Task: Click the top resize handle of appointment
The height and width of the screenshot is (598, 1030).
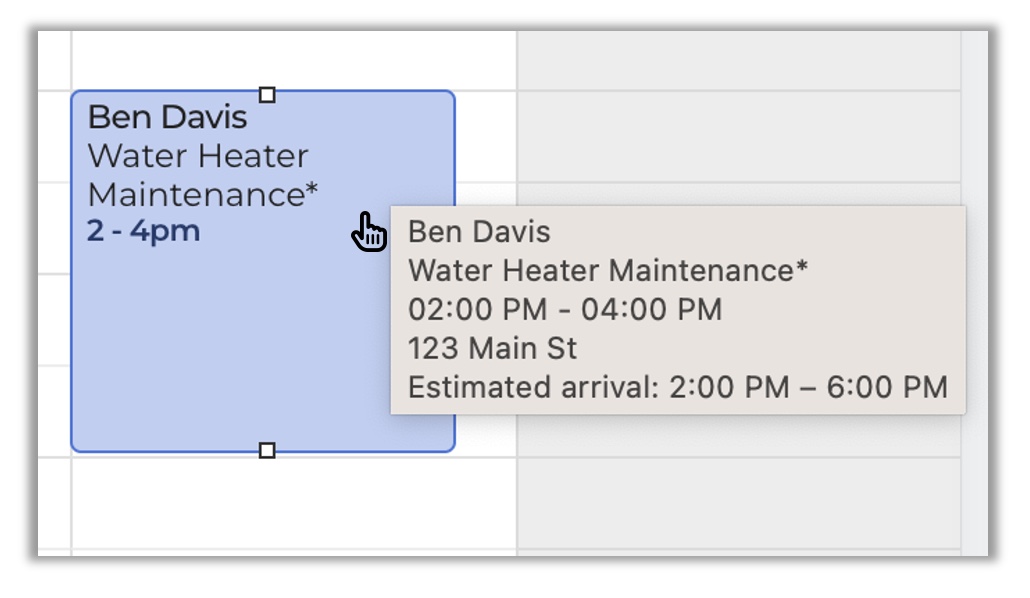Action: click(x=267, y=95)
